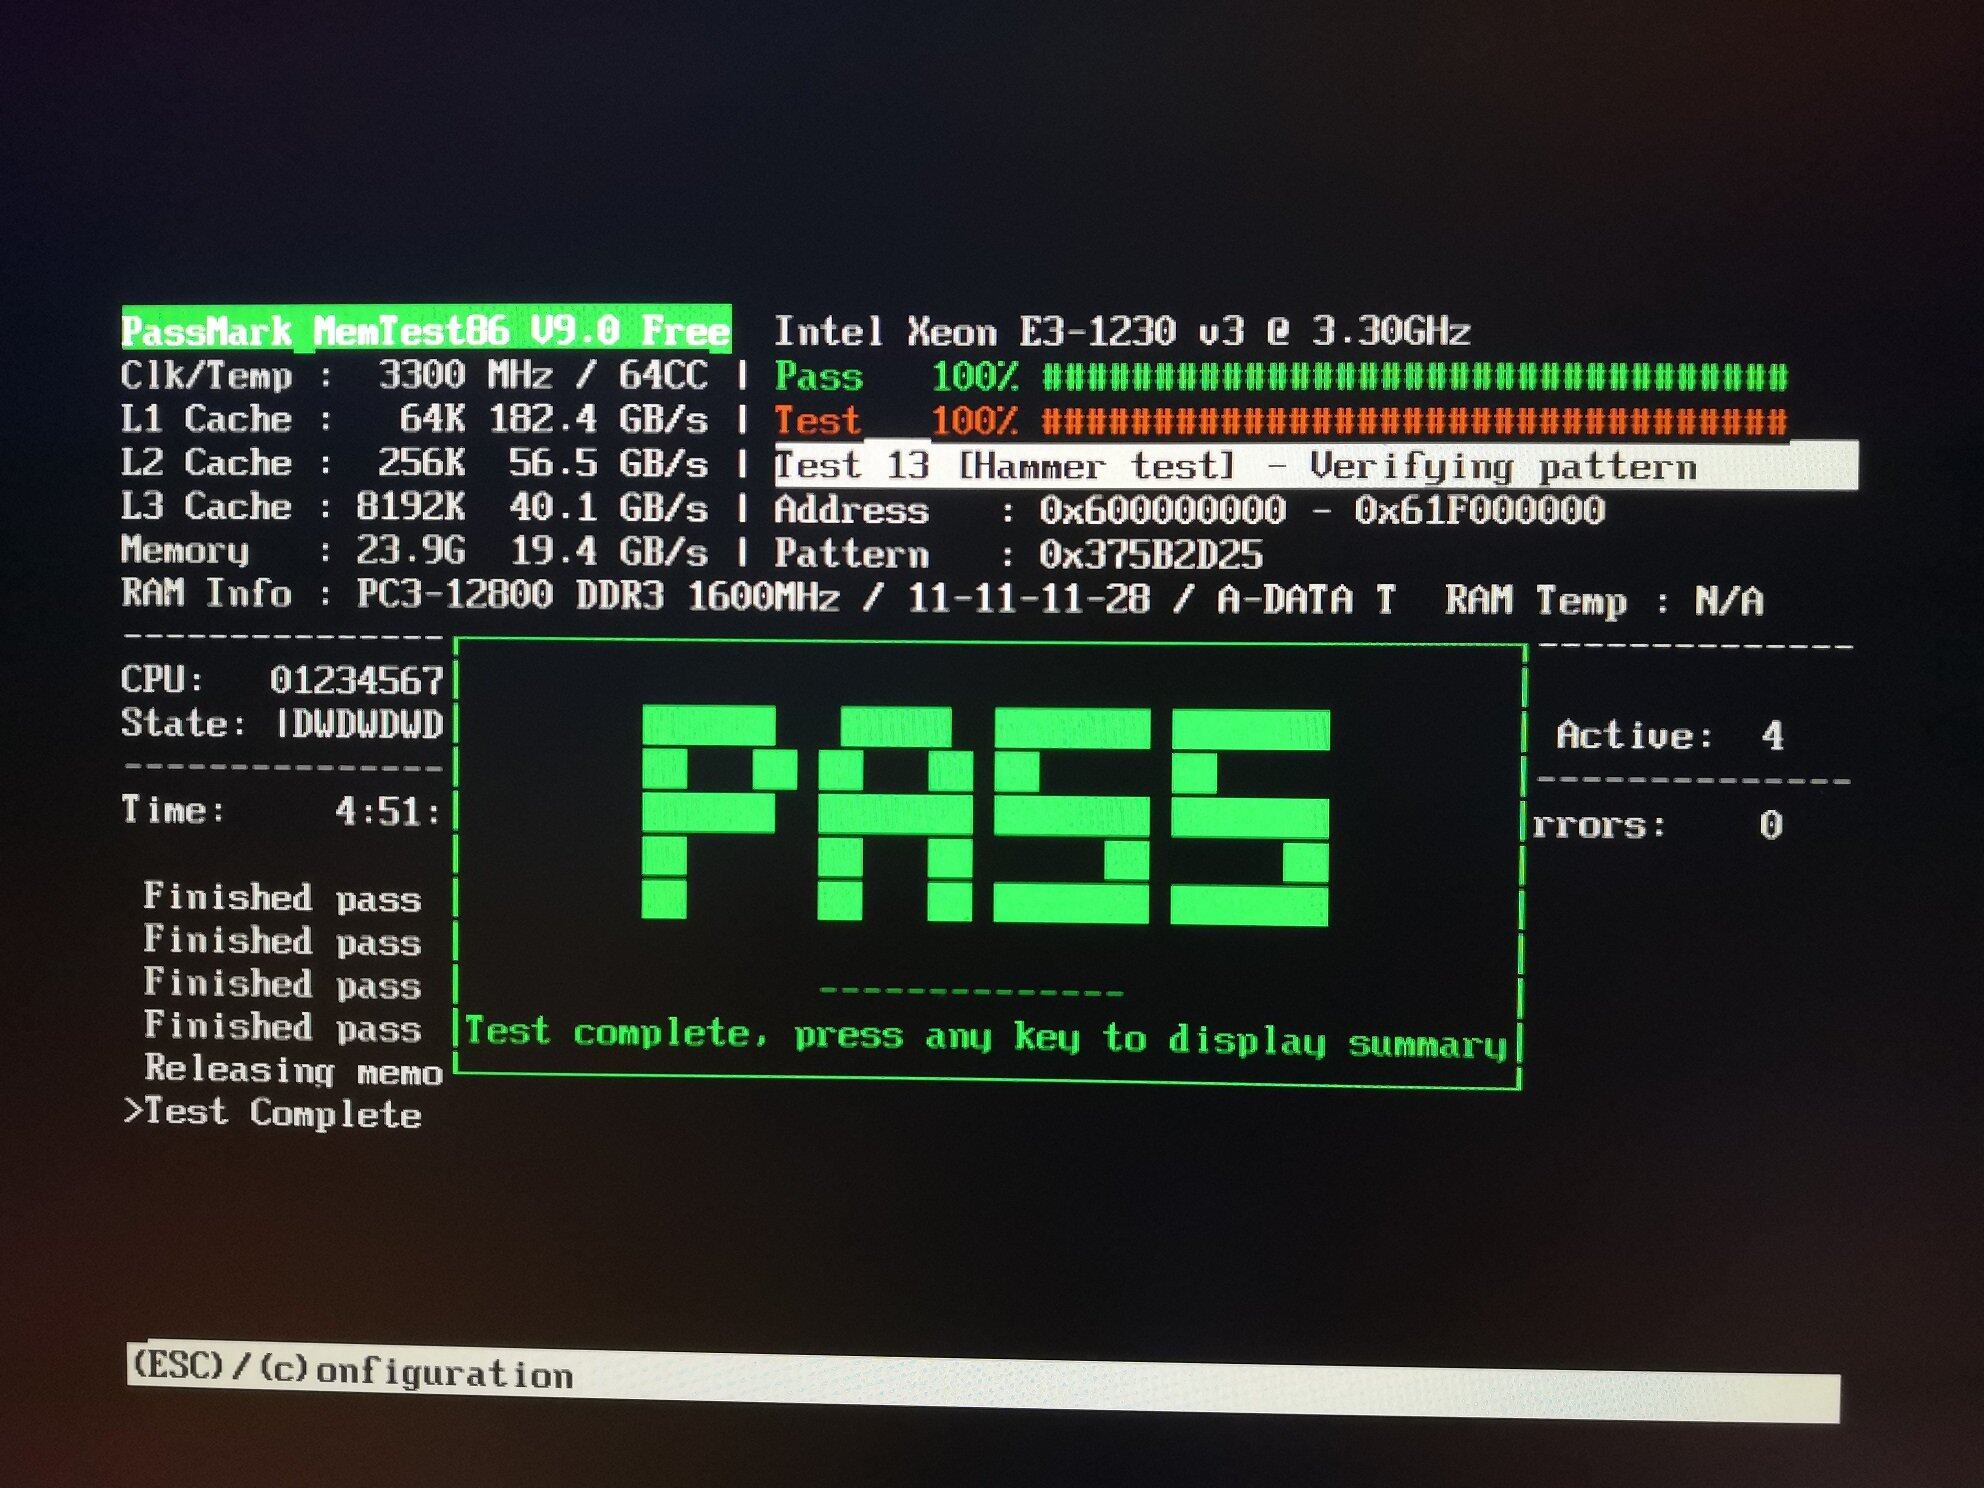Click the Test 13 Hammer test status line

coord(1316,466)
